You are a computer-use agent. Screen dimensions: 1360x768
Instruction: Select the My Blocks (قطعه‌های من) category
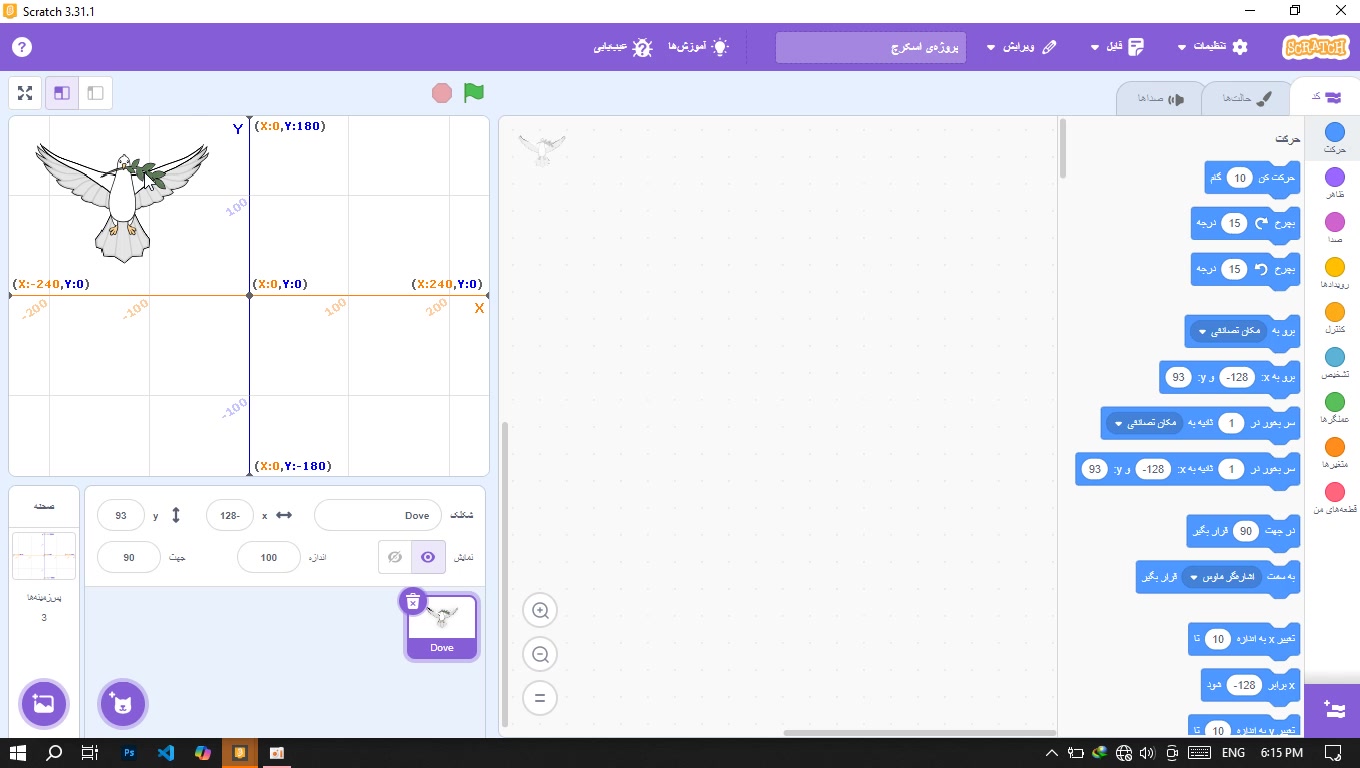(x=1334, y=499)
